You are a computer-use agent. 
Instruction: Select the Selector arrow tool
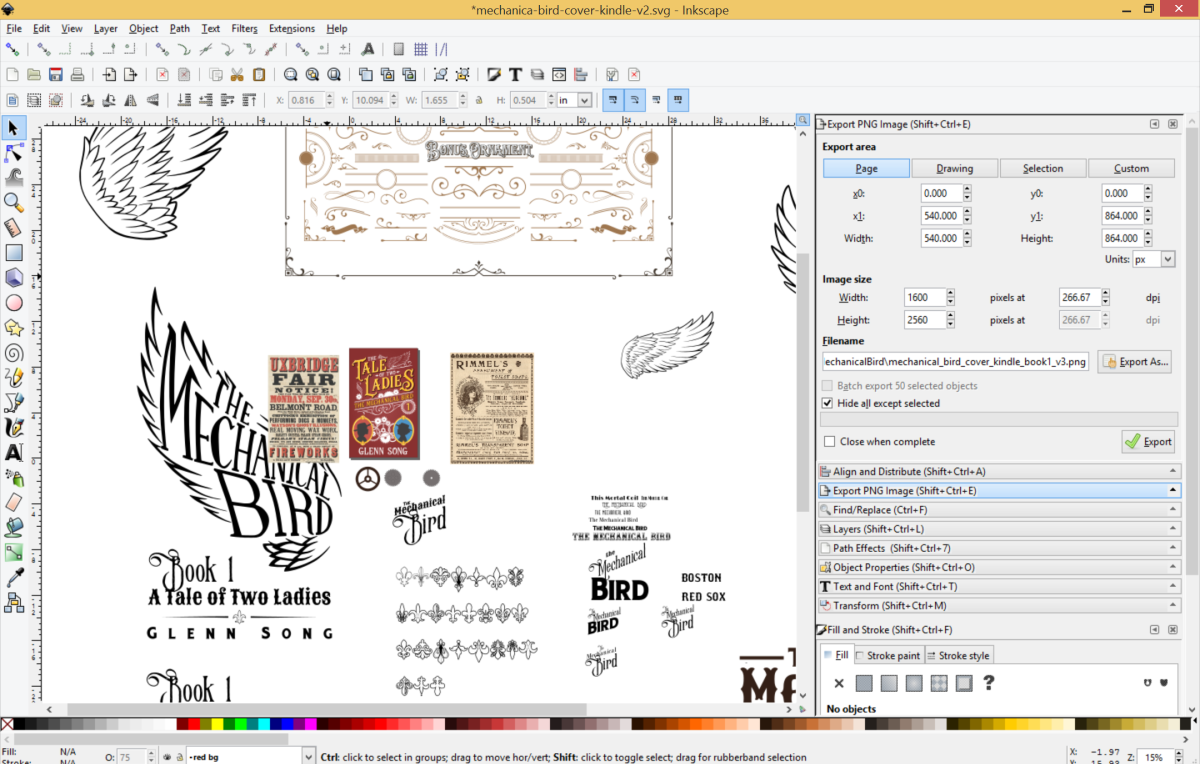[x=14, y=128]
